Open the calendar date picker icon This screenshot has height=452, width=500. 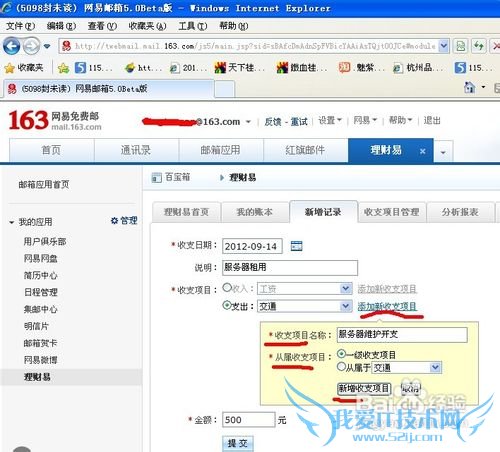tap(296, 246)
